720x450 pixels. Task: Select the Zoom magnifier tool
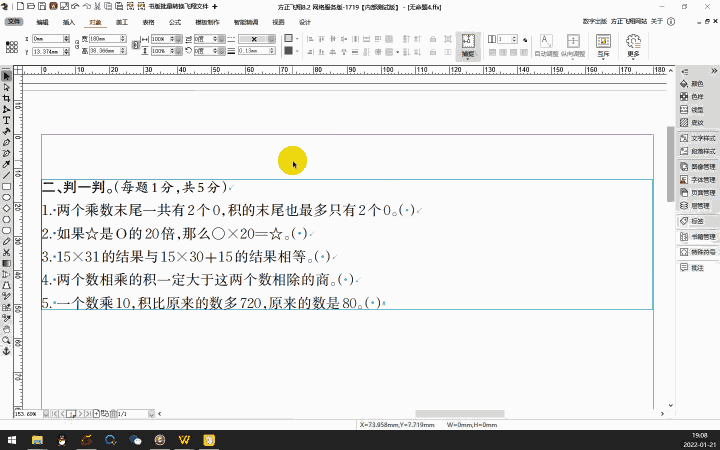(x=6, y=340)
